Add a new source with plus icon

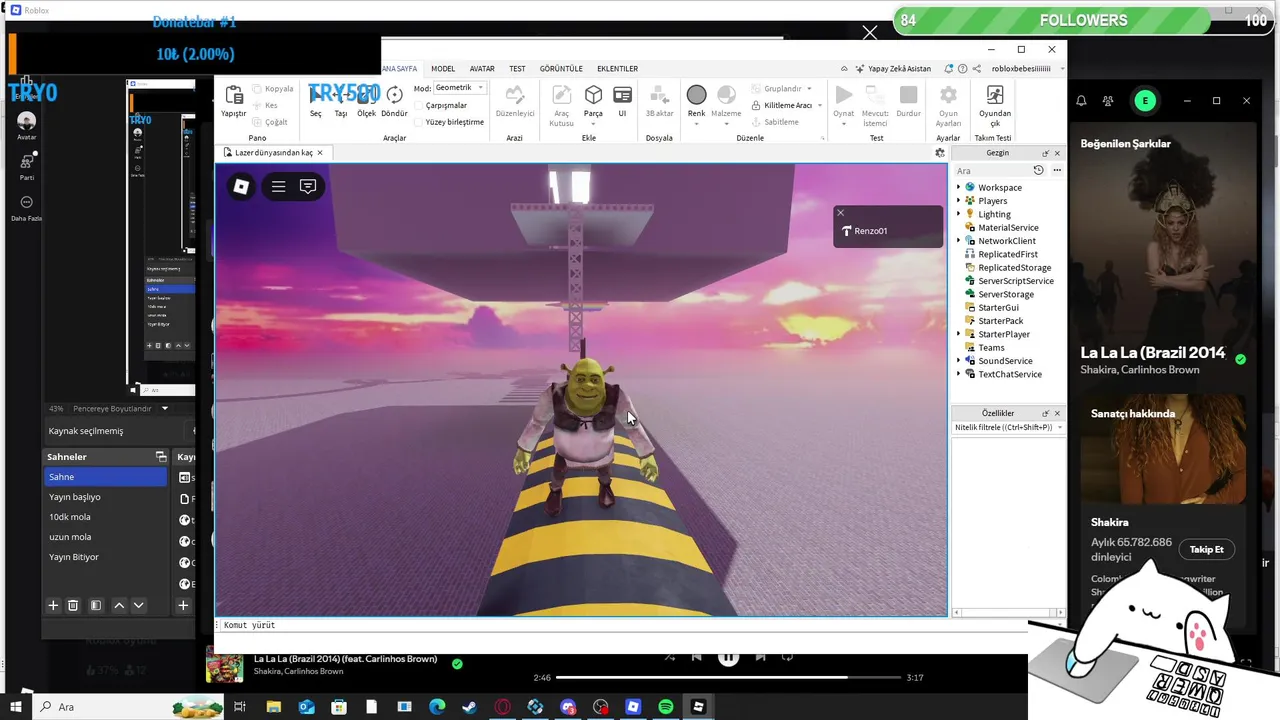click(183, 605)
